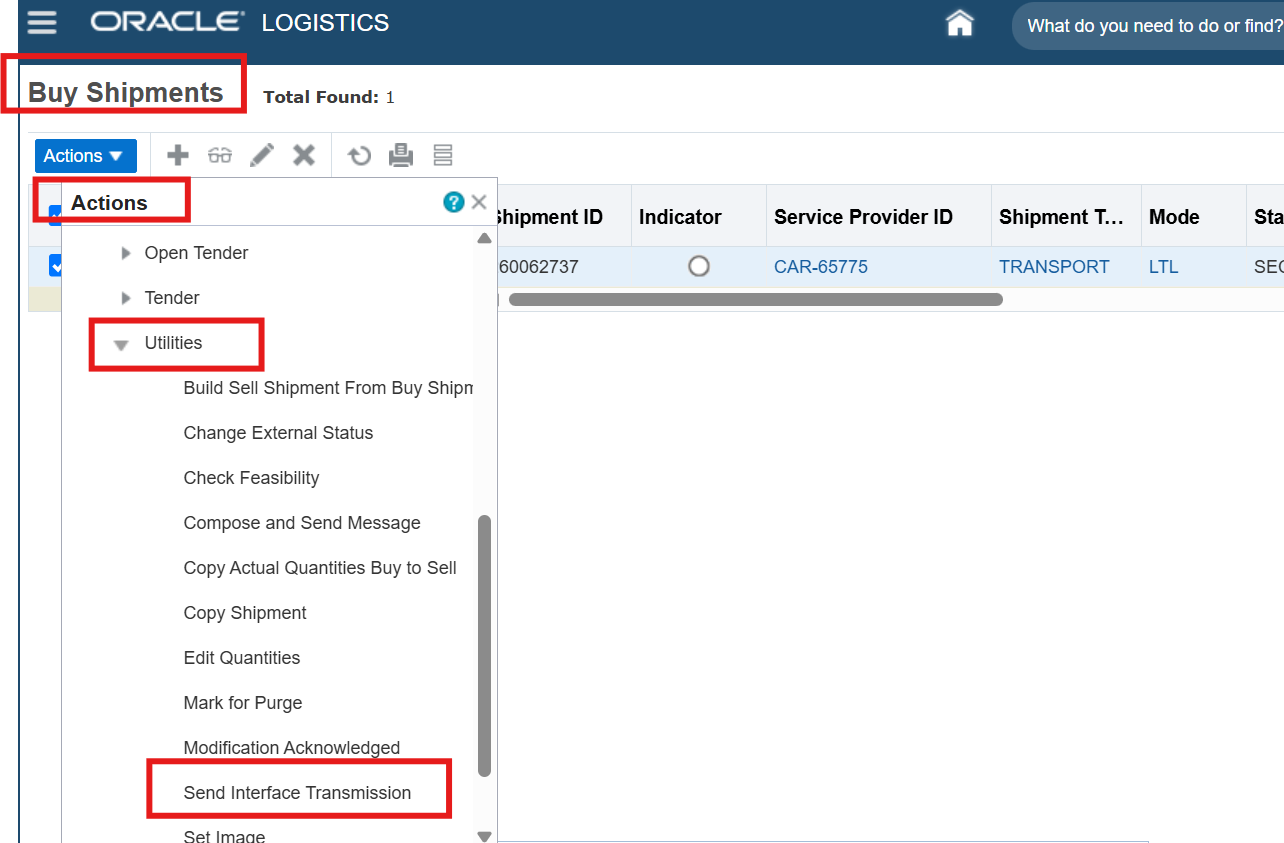Click the table horizontal scrollbar
Screen dimensions: 1284x843
(755, 299)
